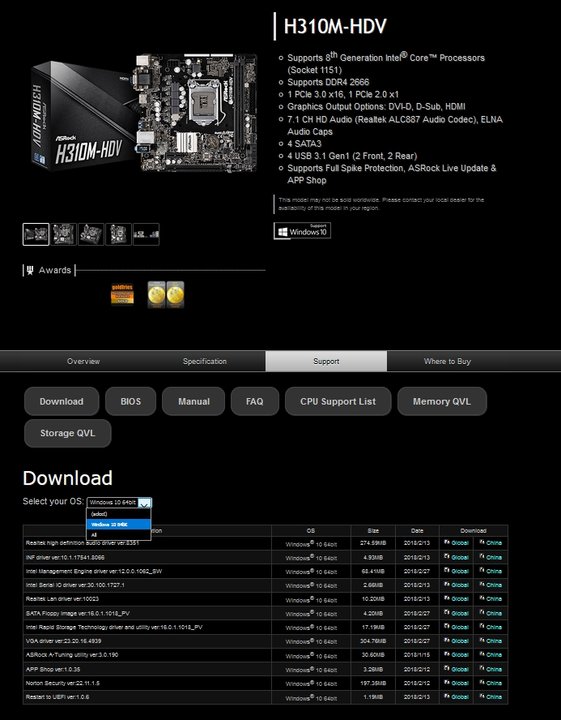
Task: Download INF driver from Global
Action: click(x=457, y=557)
